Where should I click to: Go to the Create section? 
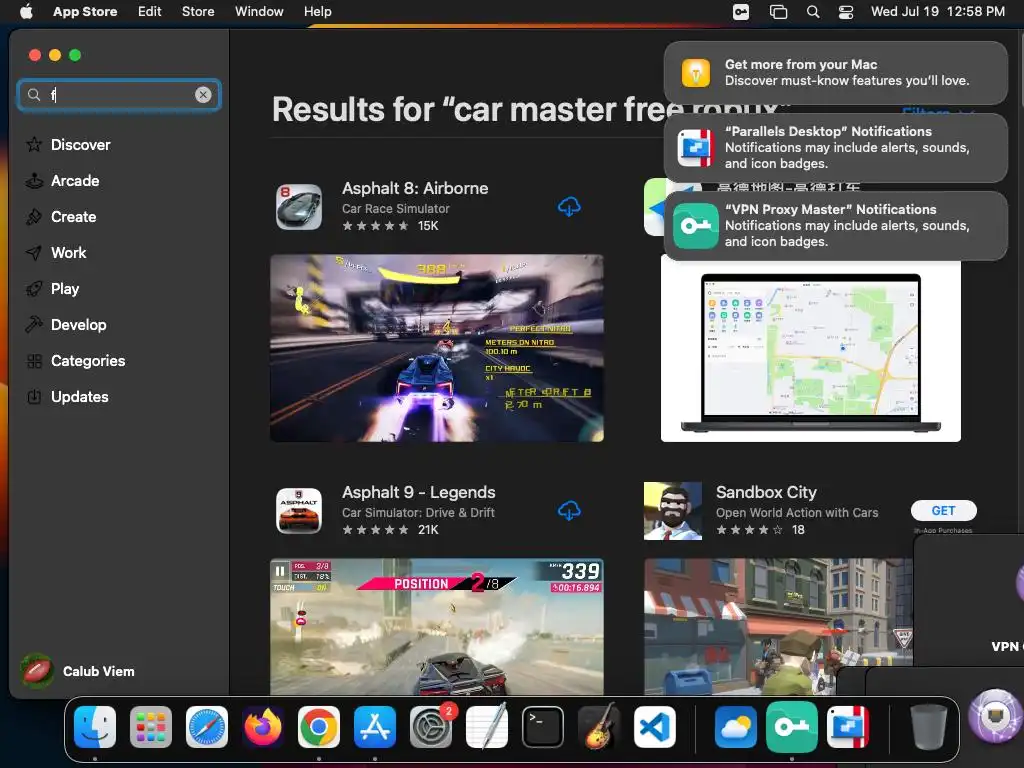tap(61, 217)
